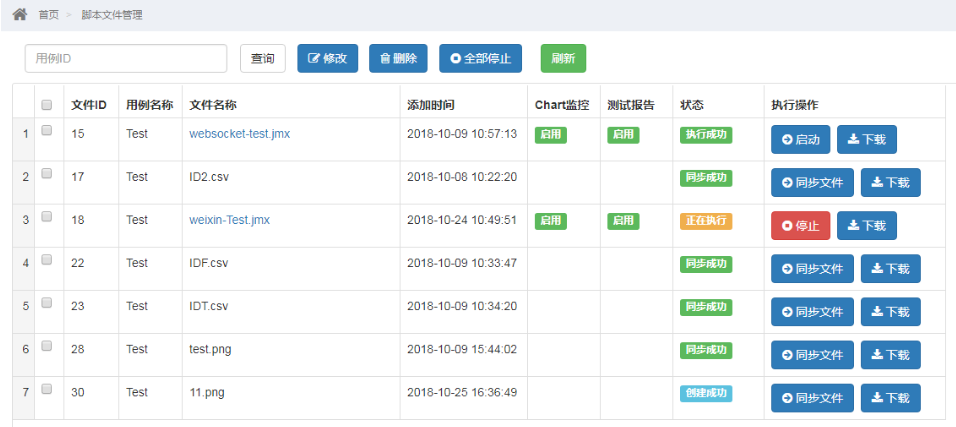Click 启动 for websocket-test.jmx
Screen dimensions: 956x427
(800, 140)
